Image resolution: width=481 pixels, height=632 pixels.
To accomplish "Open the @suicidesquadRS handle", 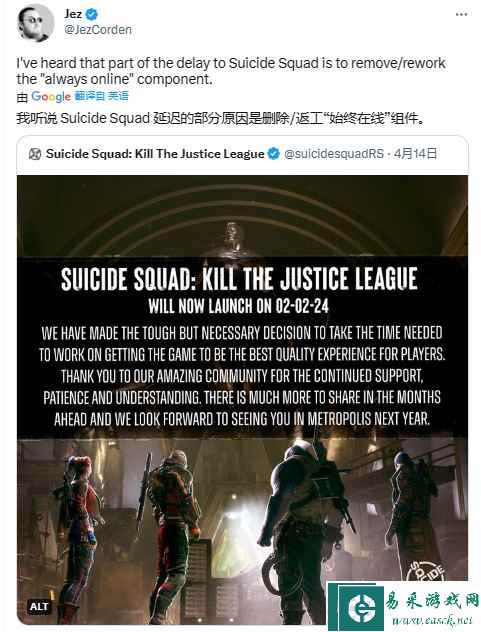I will point(334,154).
